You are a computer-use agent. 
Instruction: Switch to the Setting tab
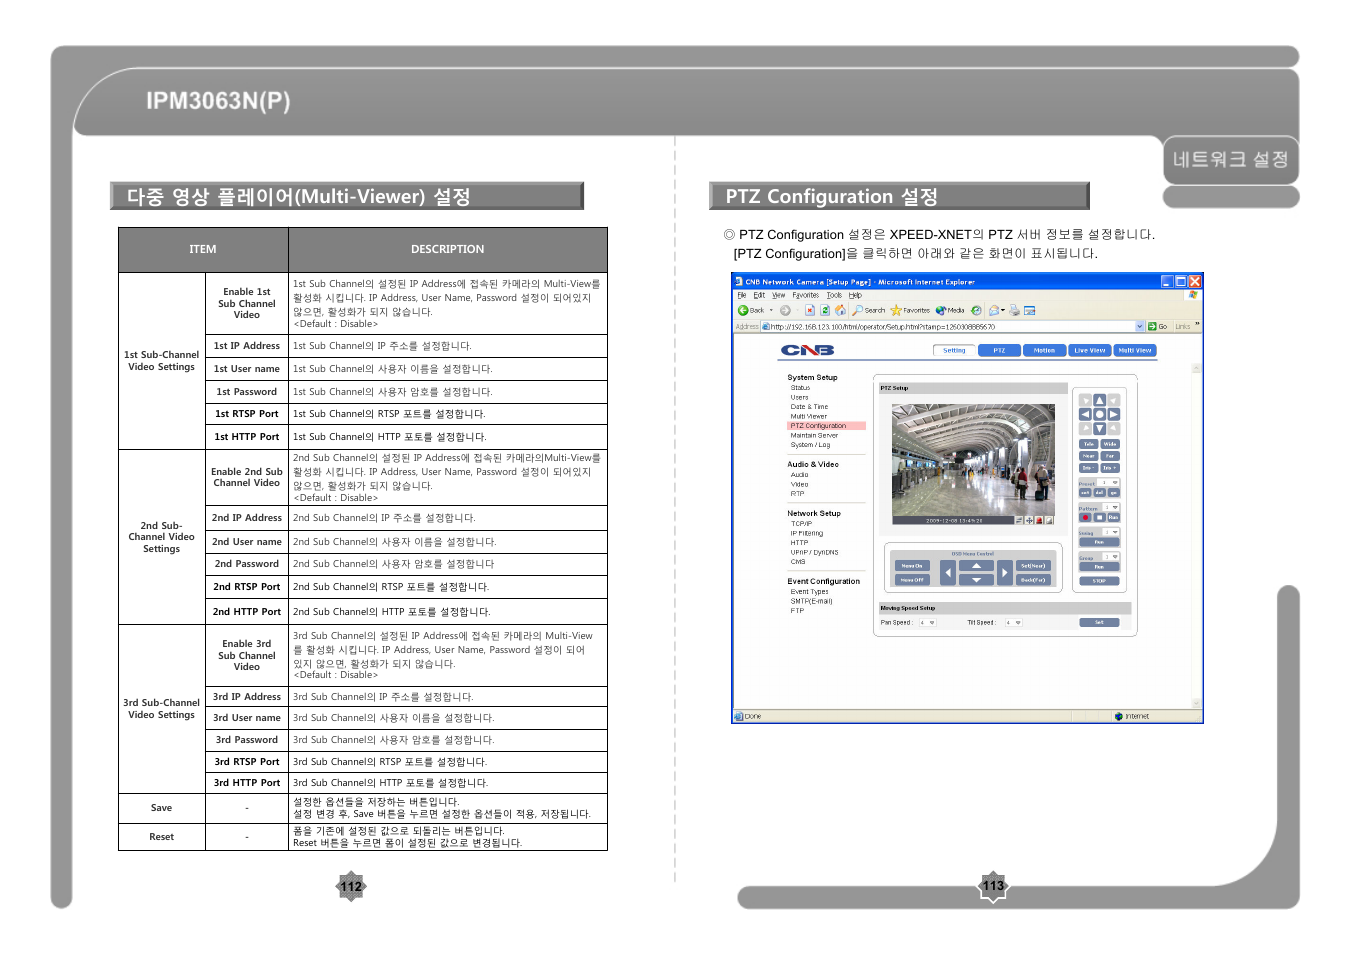(x=954, y=350)
